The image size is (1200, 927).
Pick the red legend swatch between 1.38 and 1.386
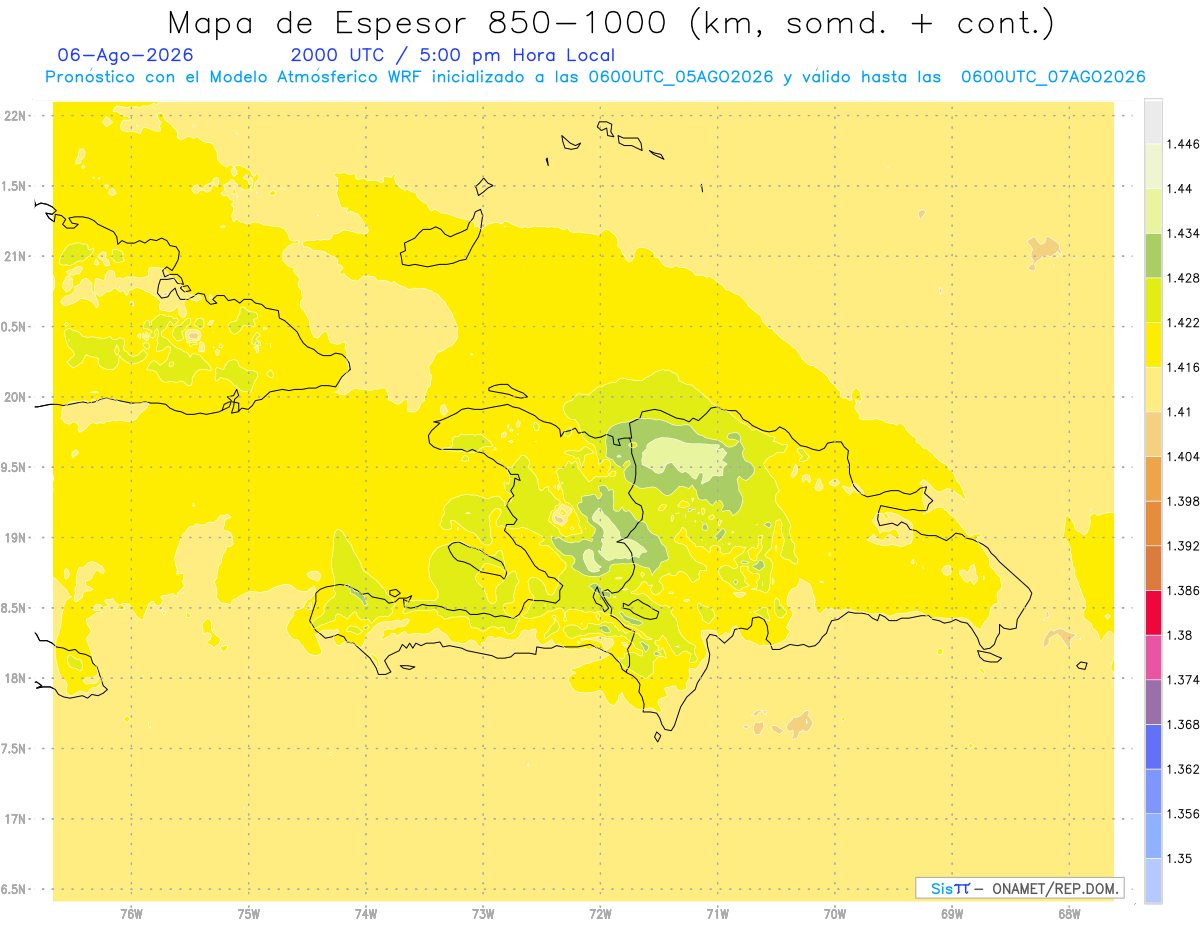point(1153,613)
